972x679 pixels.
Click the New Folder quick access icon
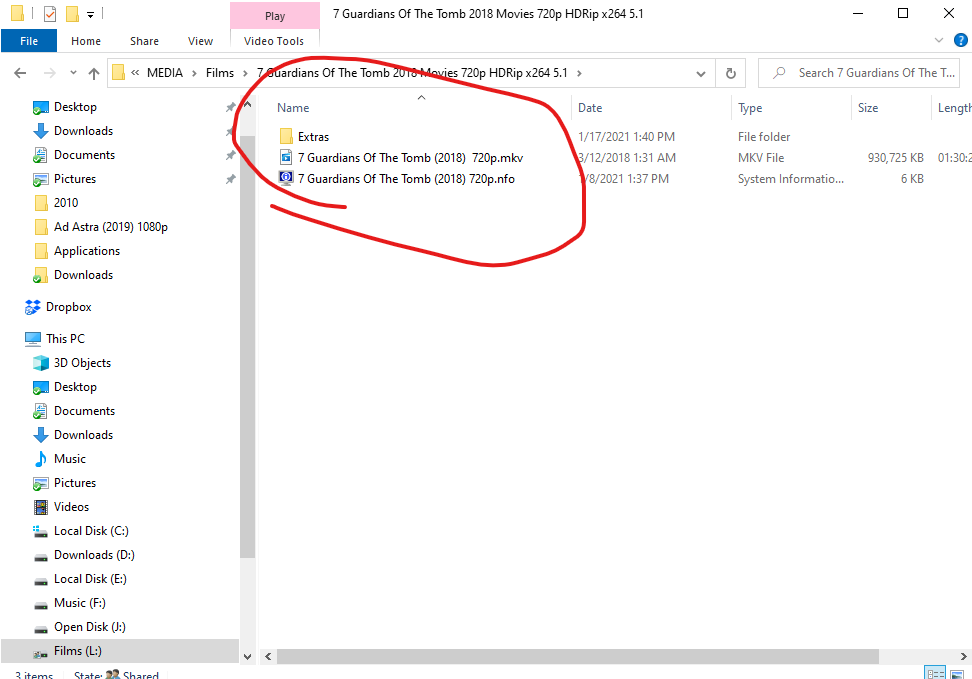(x=73, y=13)
